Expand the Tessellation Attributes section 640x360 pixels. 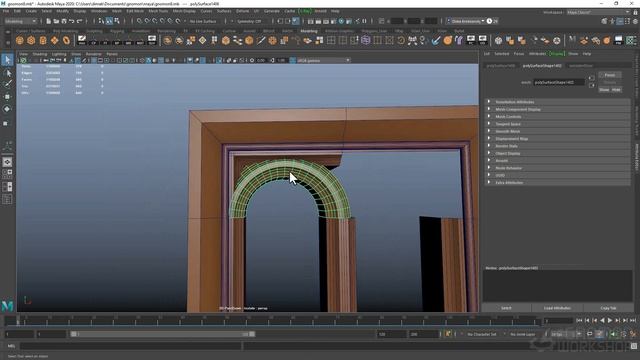click(558, 102)
